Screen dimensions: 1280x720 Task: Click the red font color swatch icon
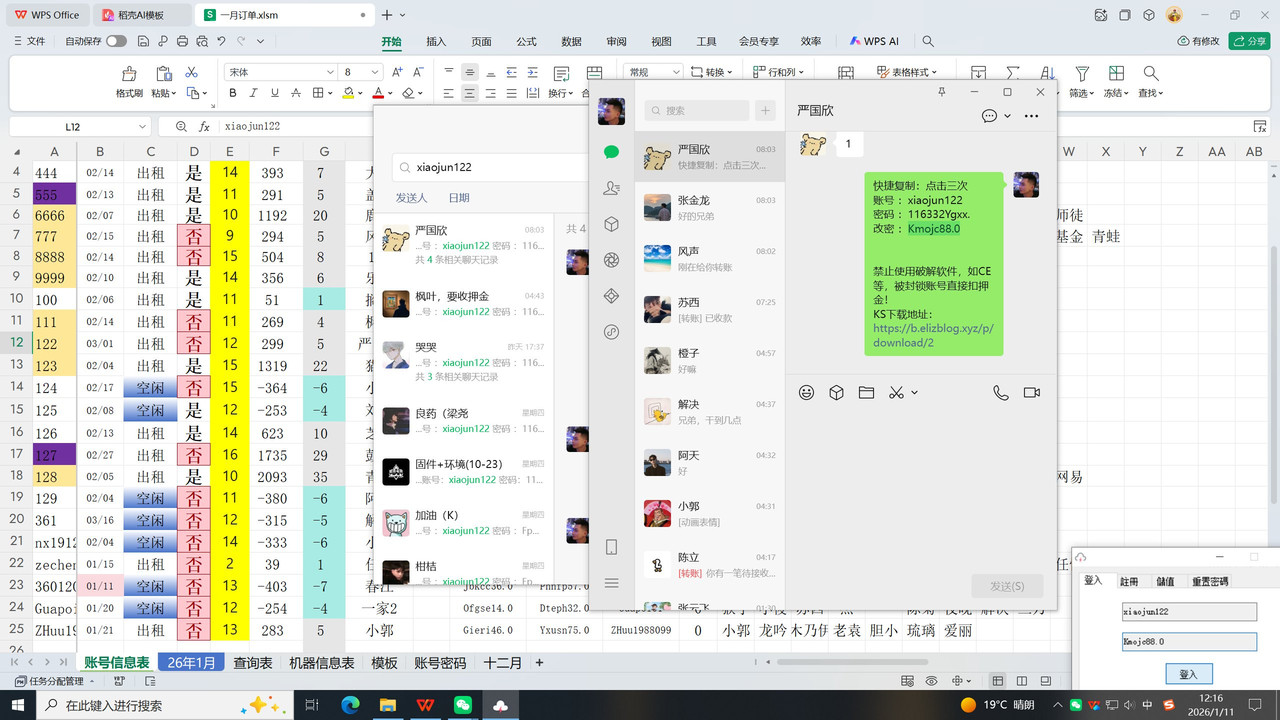tap(379, 93)
